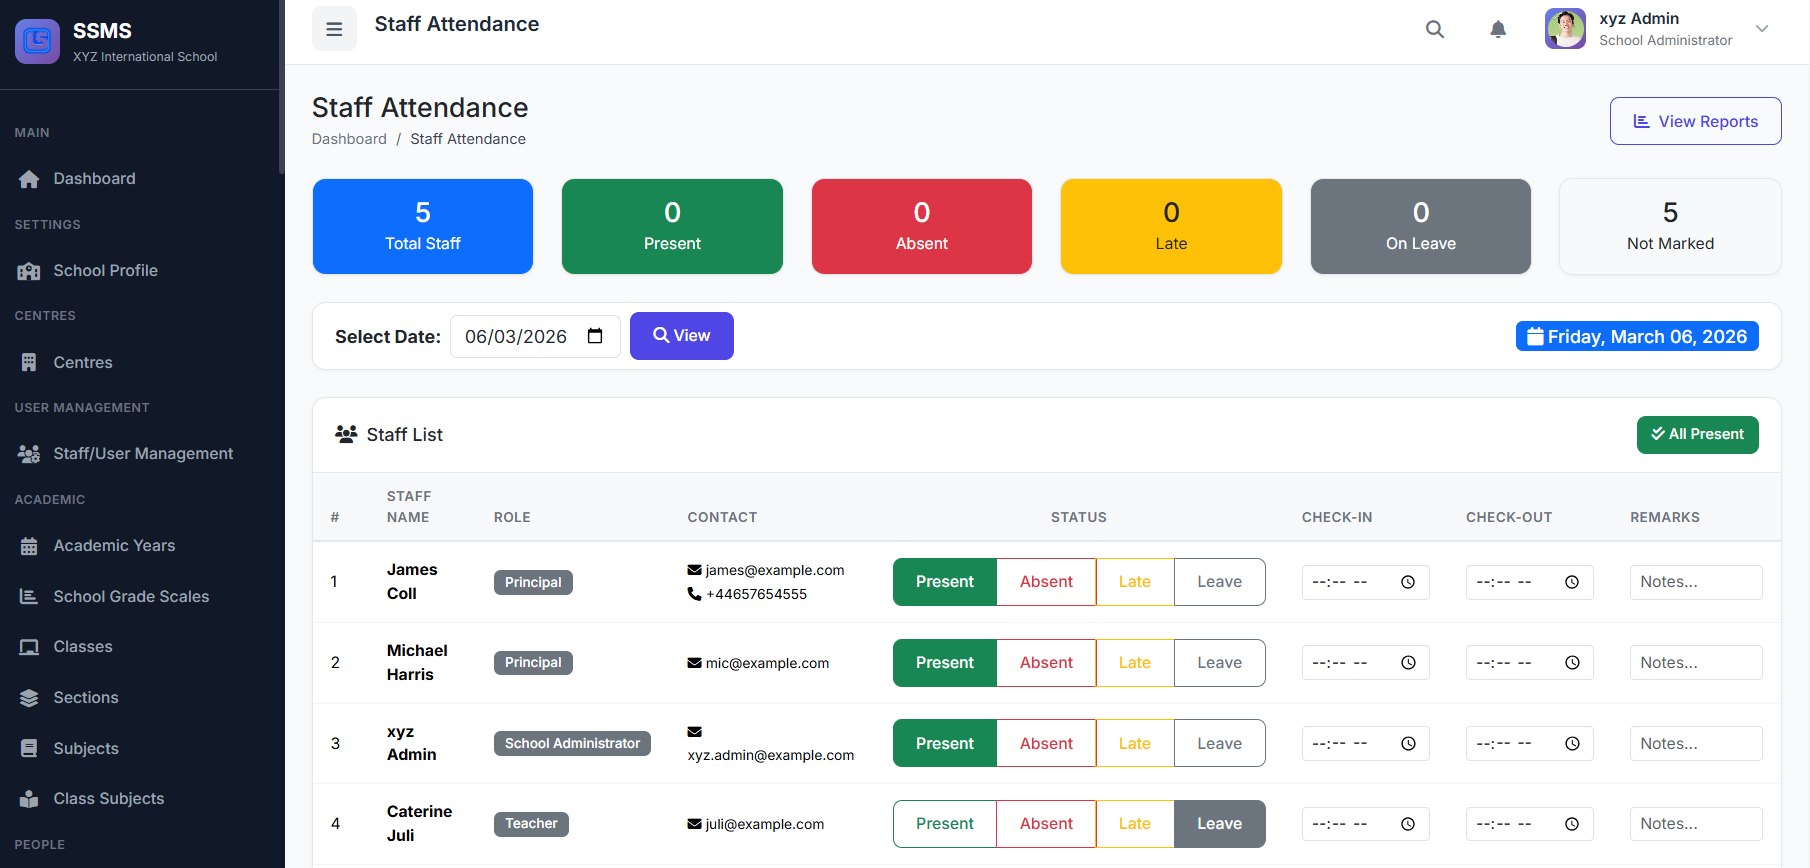Click the blue Total Staff card
The image size is (1810, 868).
422,227
